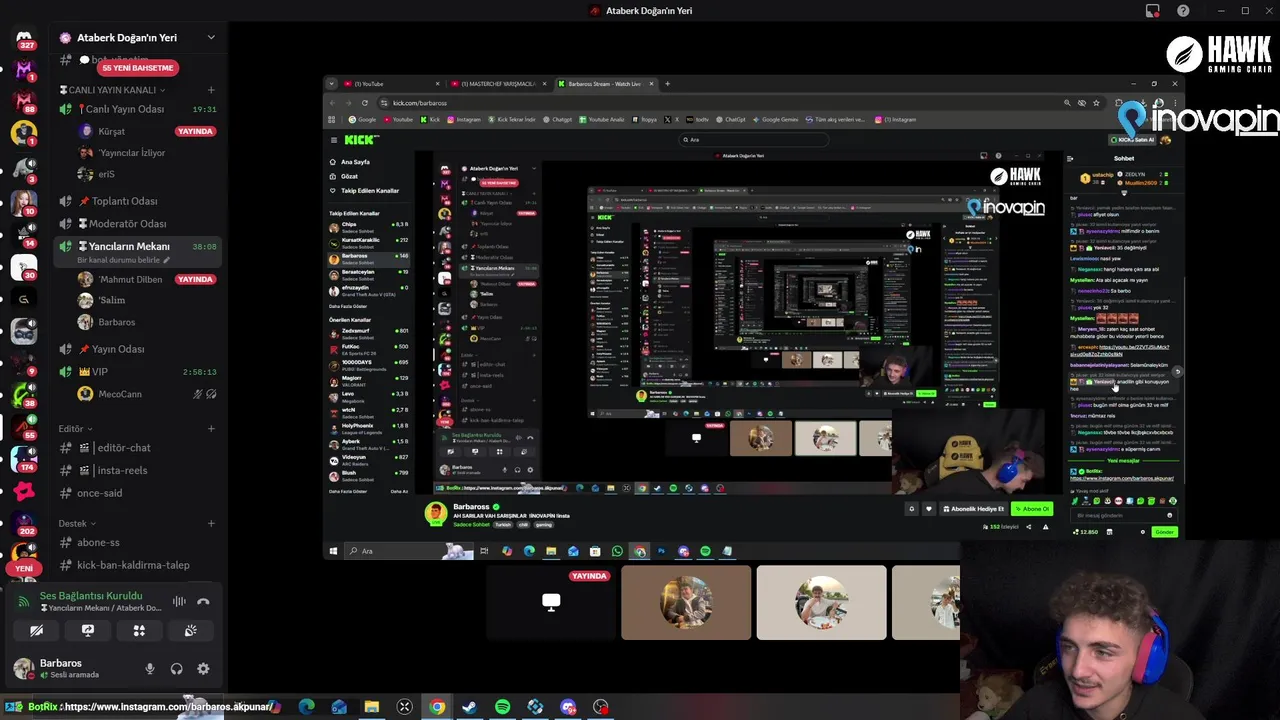Image resolution: width=1280 pixels, height=720 pixels.
Task: Open second participant video tile in call
Action: [821, 602]
